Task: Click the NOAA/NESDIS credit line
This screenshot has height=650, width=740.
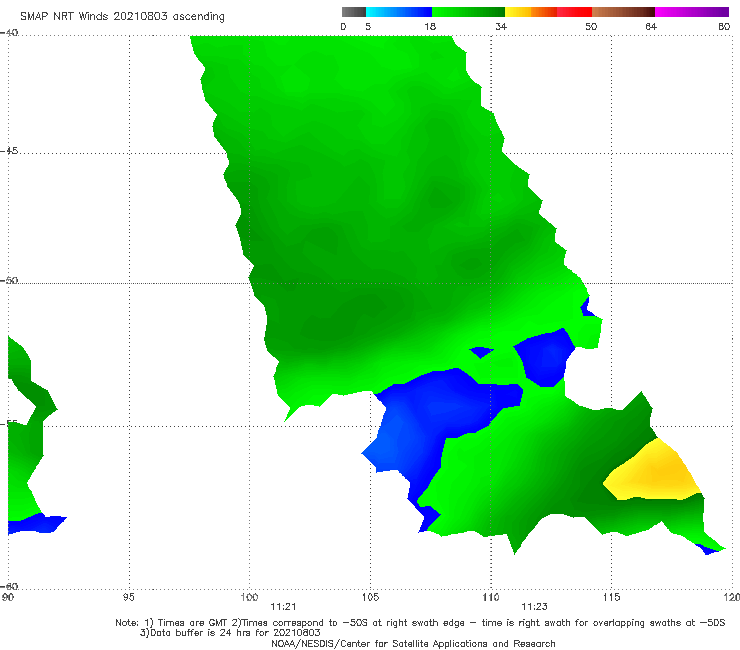Action: point(413,644)
